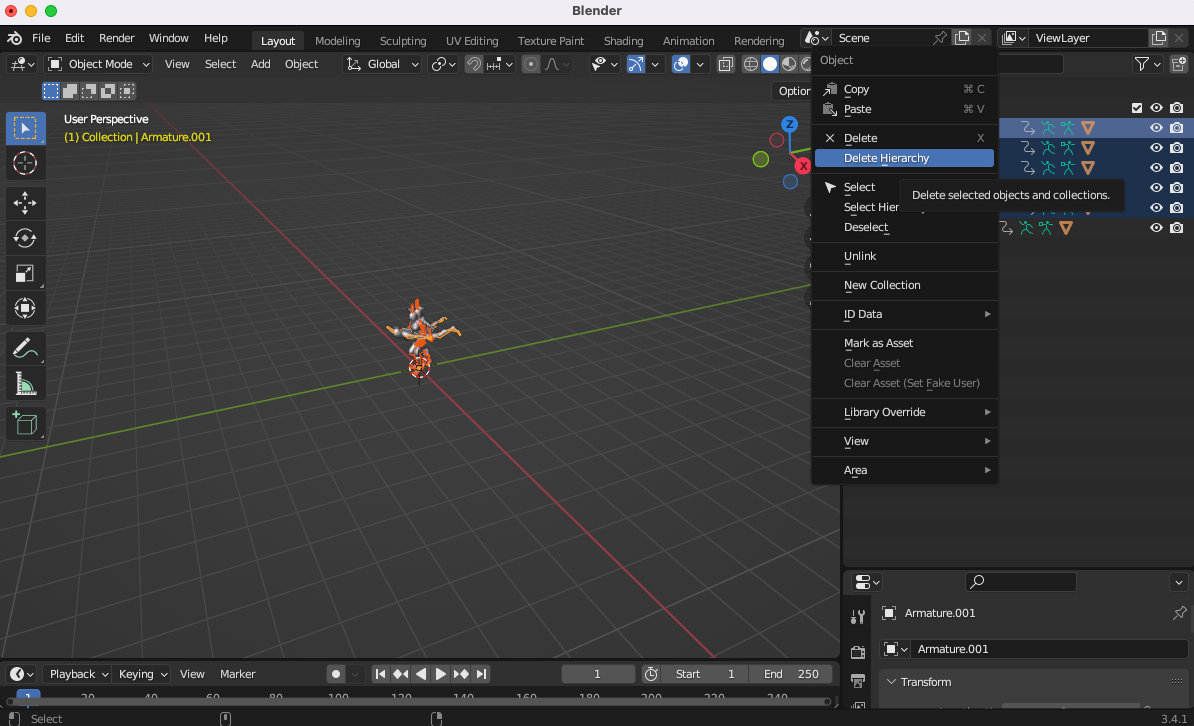Toggle the show overlays button
This screenshot has height=726, width=1194.
(x=681, y=65)
